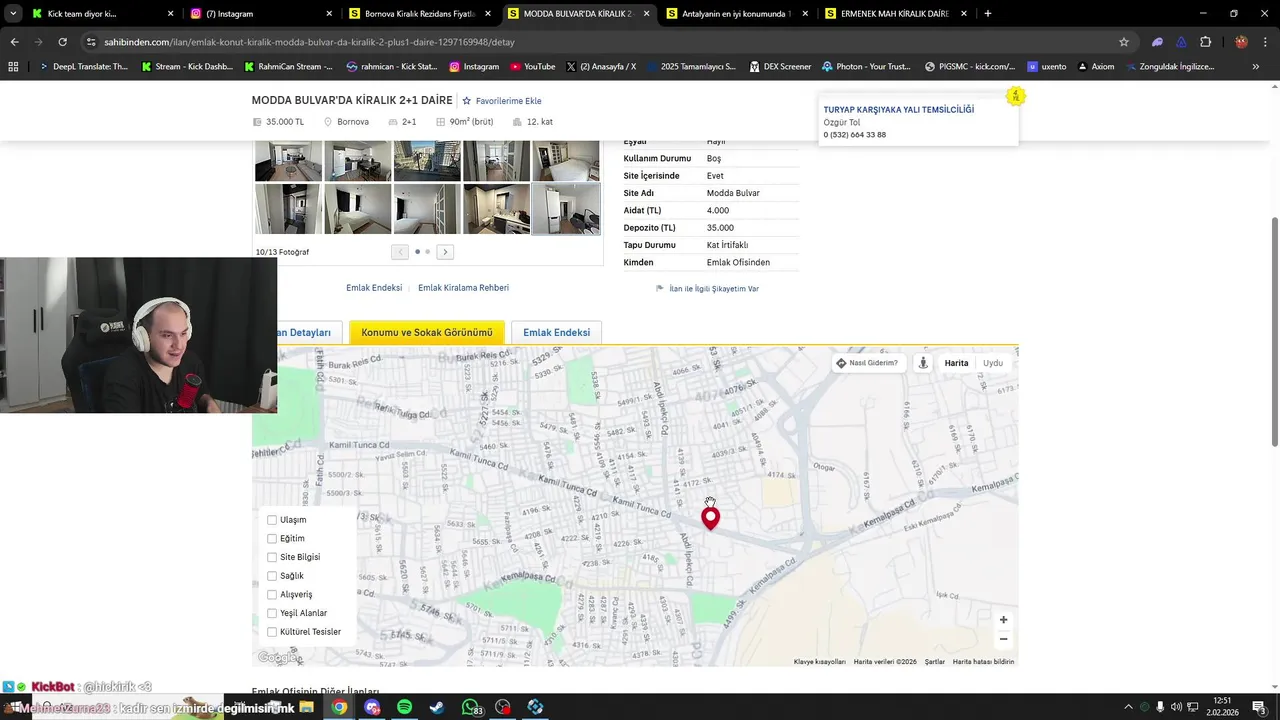Open Discord from the taskbar
The image size is (1280, 720).
(x=372, y=707)
